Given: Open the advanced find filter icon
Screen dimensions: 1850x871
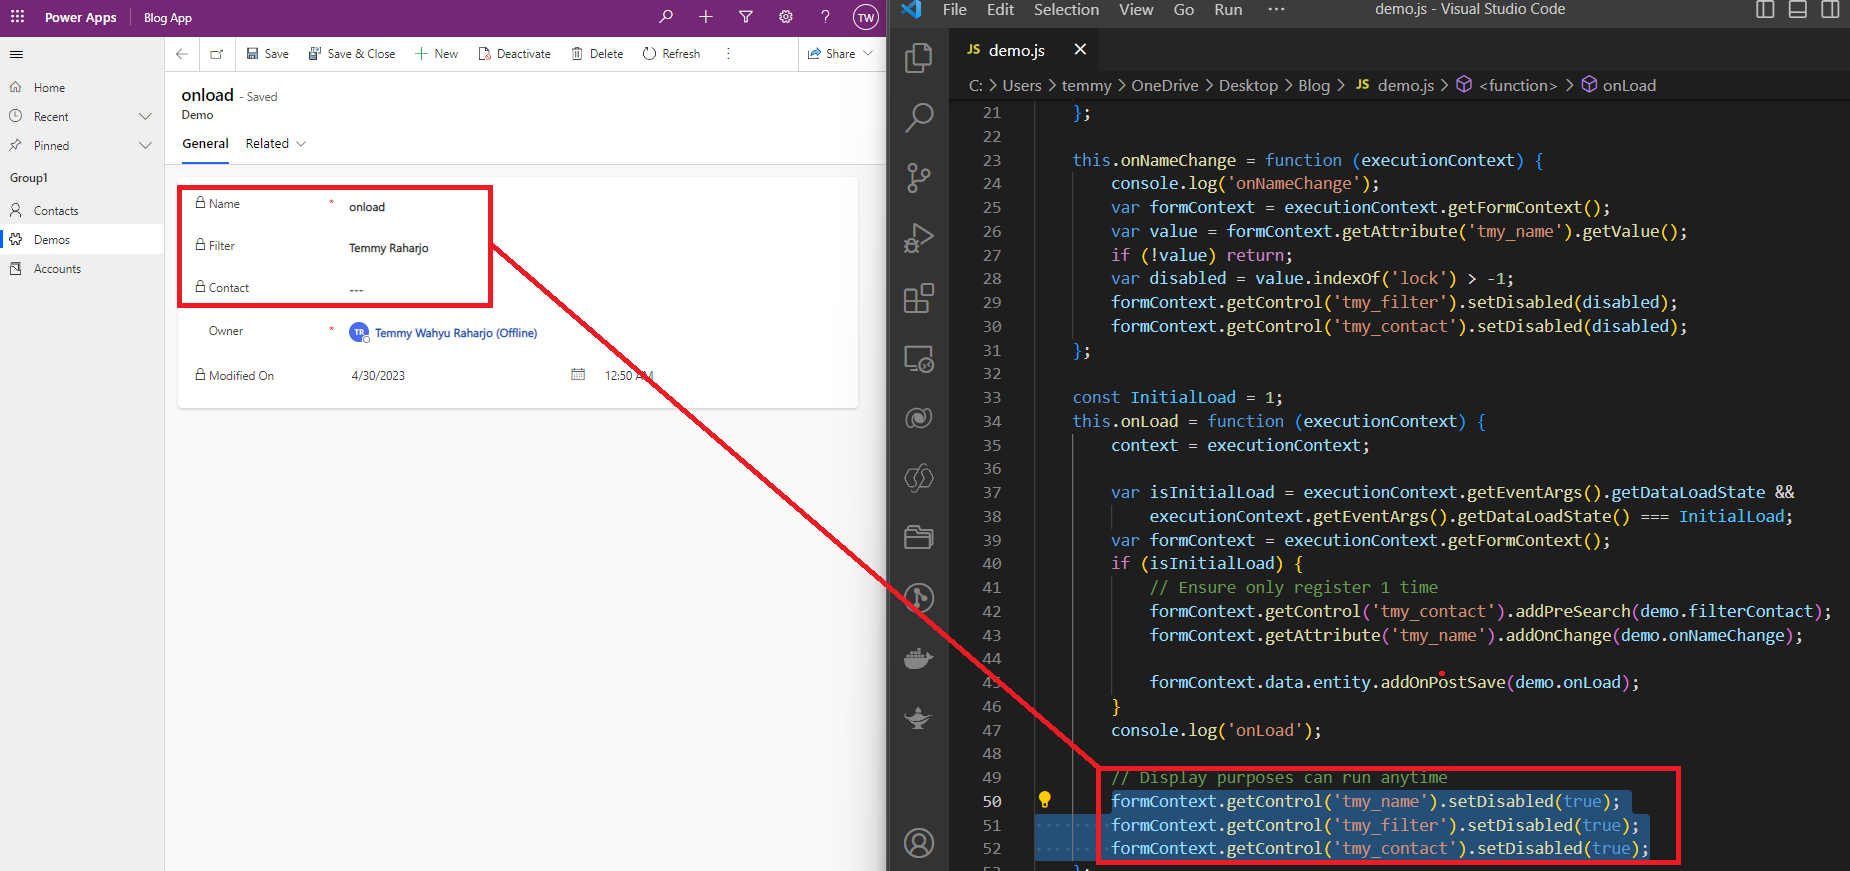Looking at the screenshot, I should click(x=746, y=17).
